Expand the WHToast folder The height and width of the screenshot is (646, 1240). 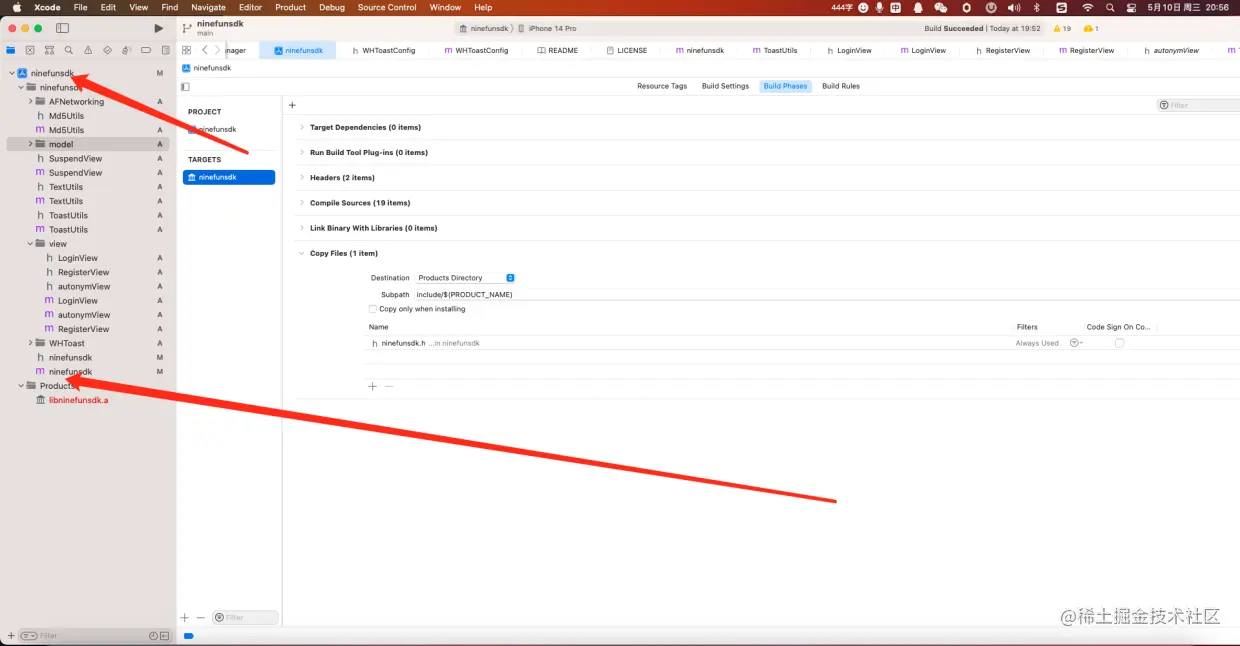30,343
